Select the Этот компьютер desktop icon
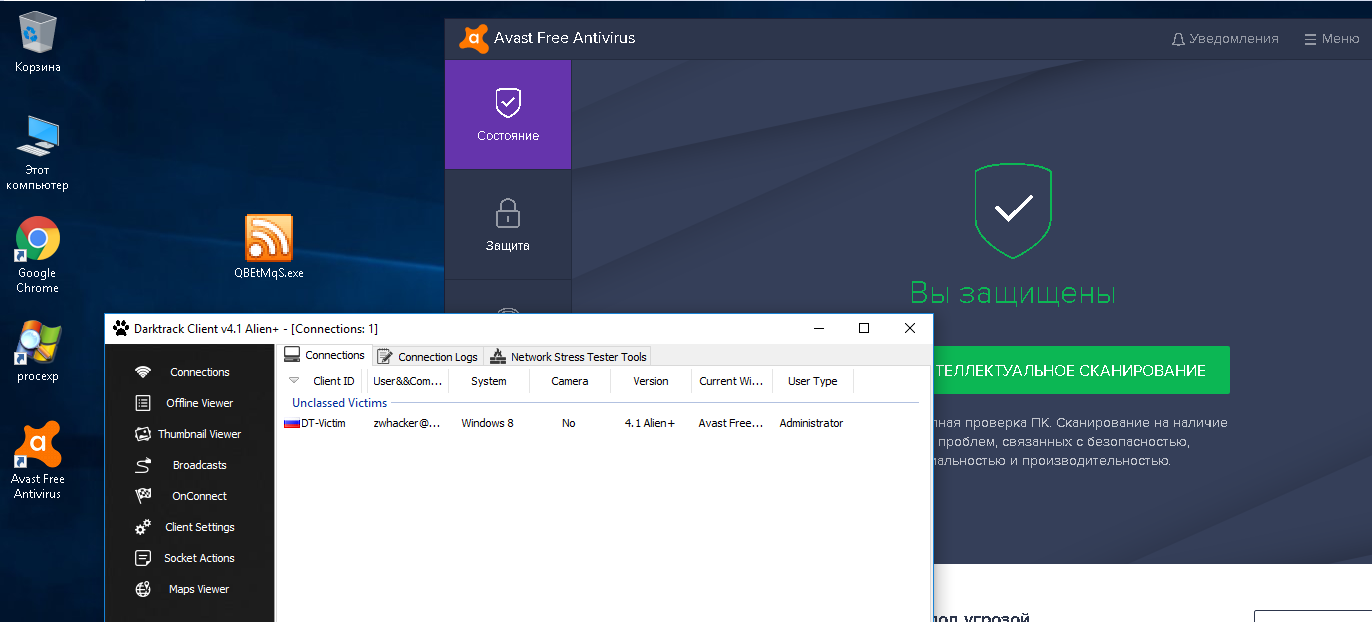The height and width of the screenshot is (622, 1372). (x=38, y=152)
